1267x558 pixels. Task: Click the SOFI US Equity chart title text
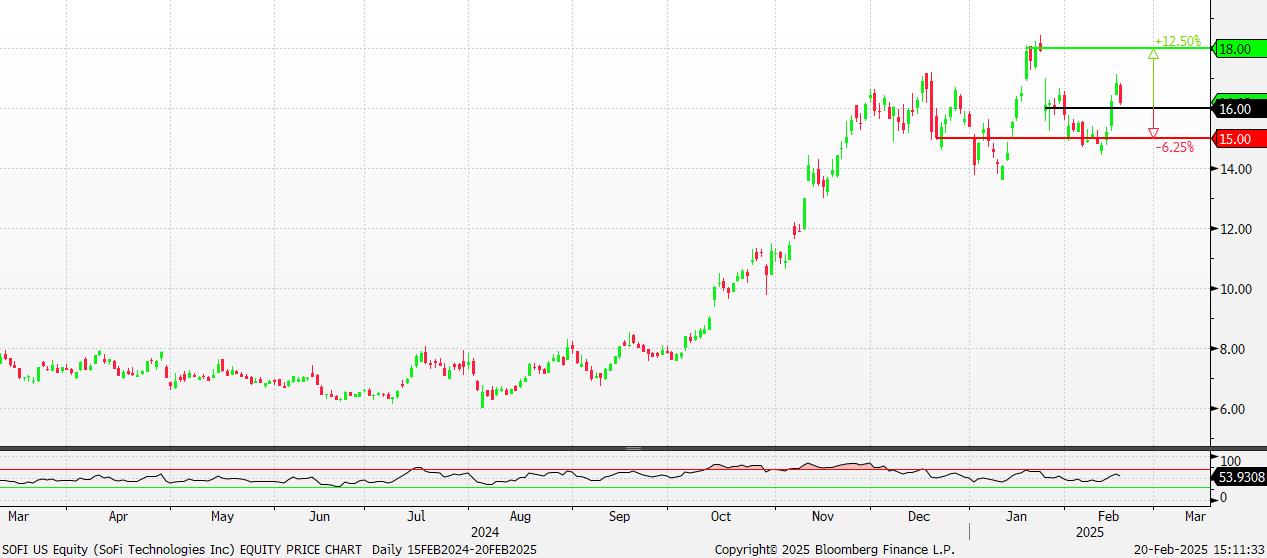pos(183,550)
